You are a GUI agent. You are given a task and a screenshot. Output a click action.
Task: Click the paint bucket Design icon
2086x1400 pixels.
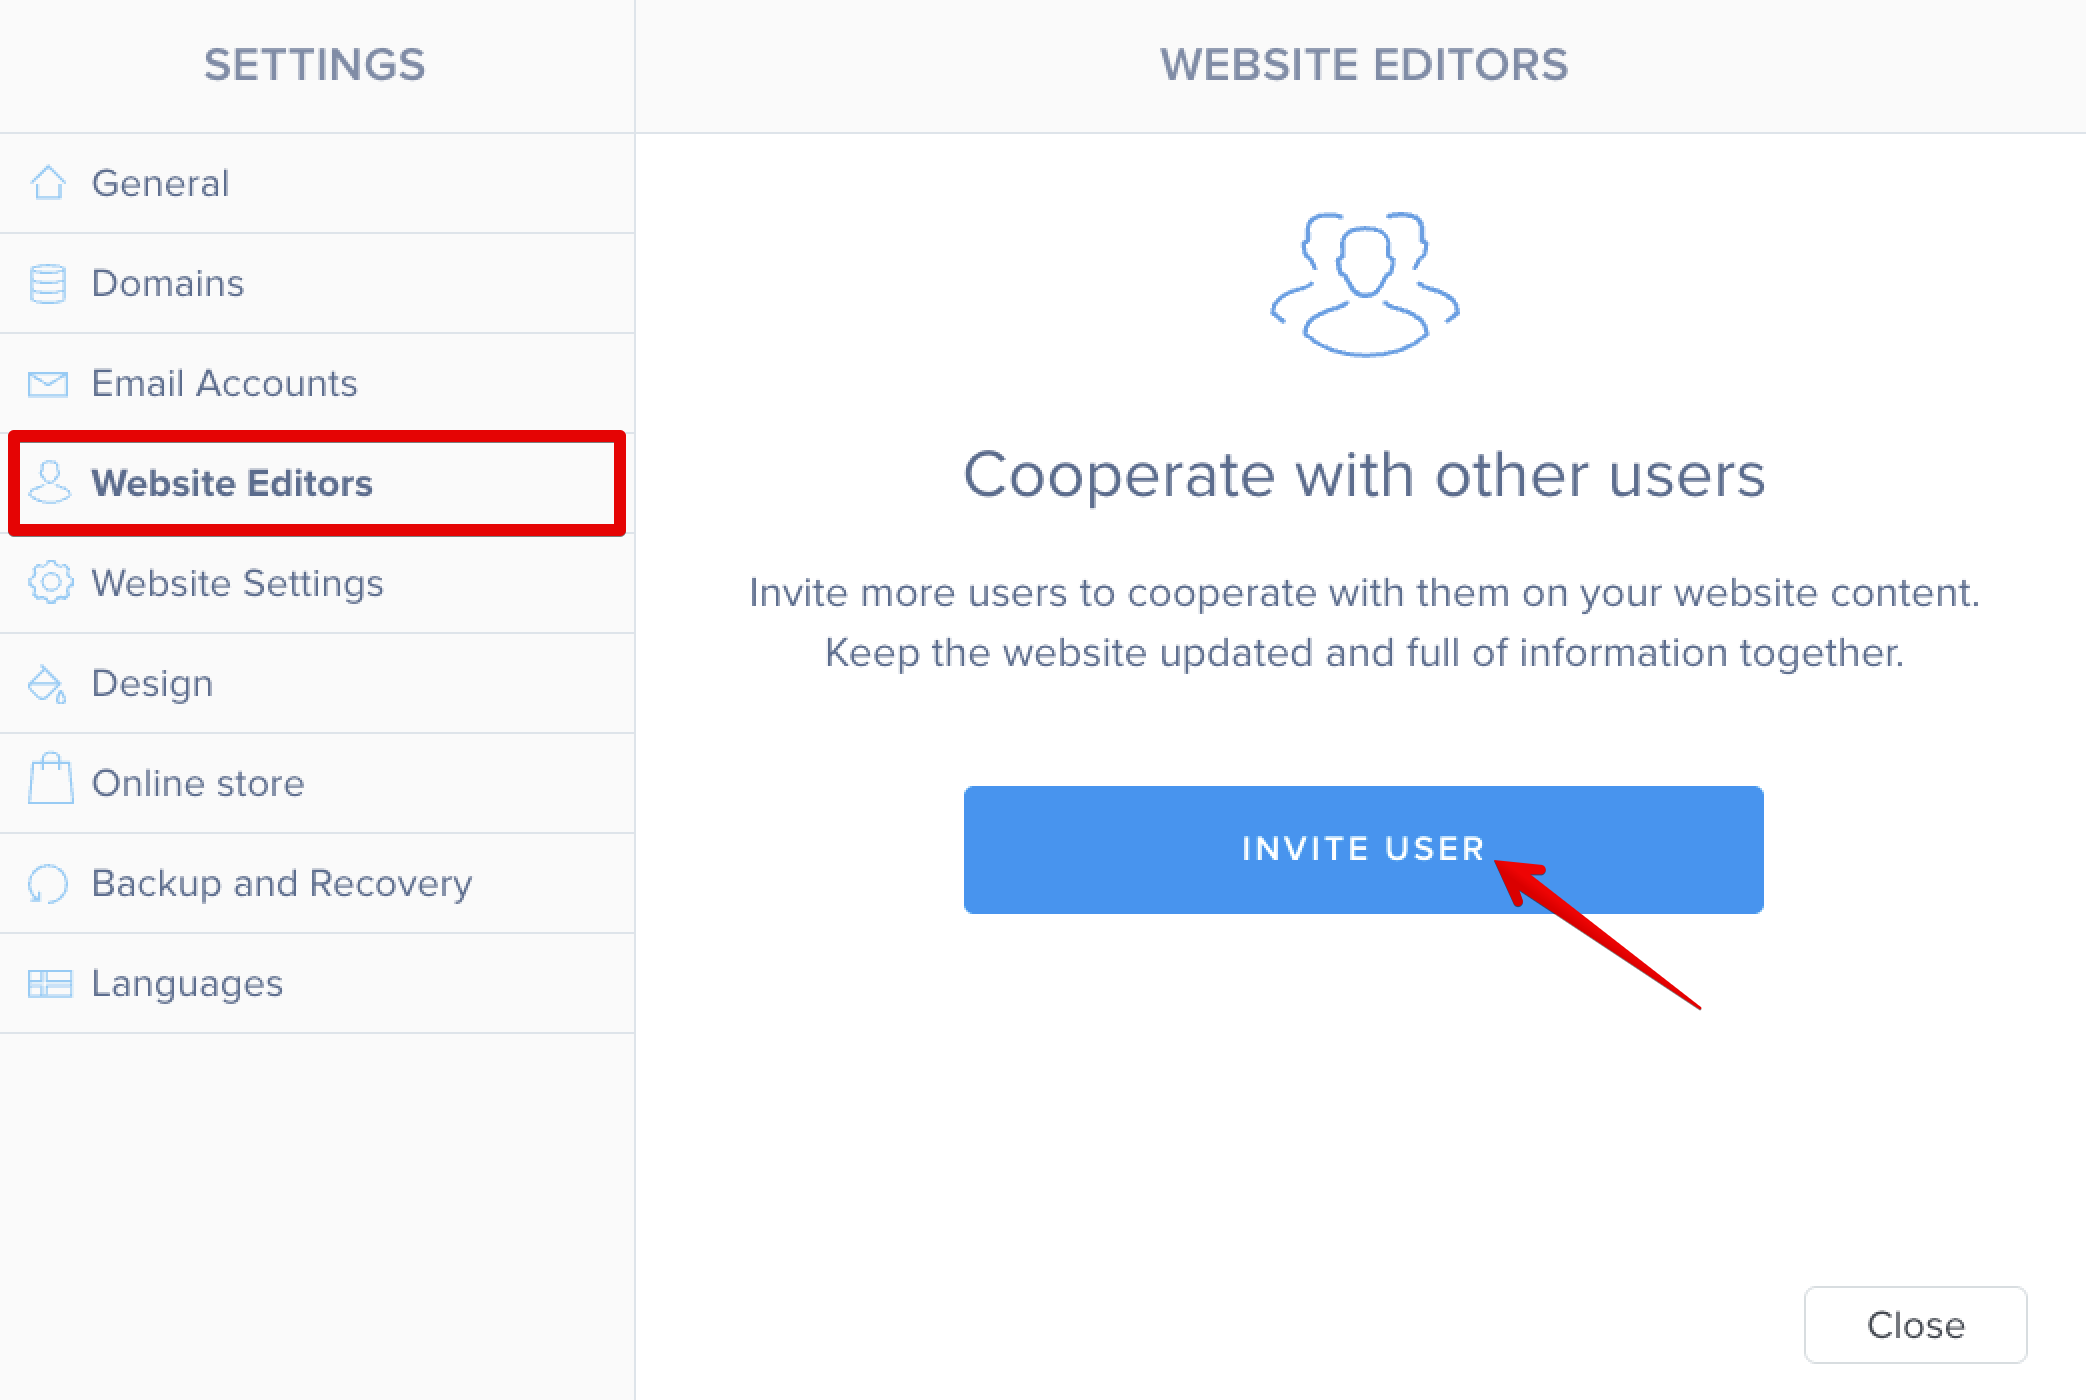pyautogui.click(x=47, y=684)
